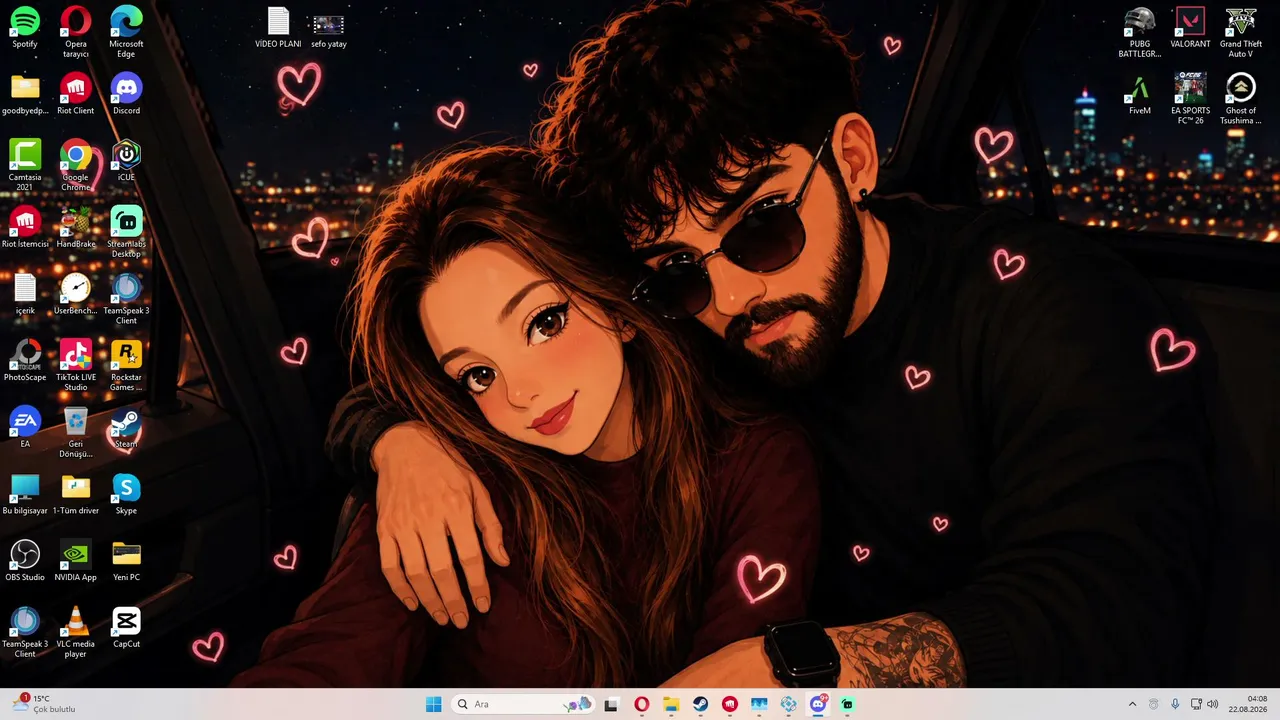Select the Riot İstemcisi desktop shortcut
The height and width of the screenshot is (720, 1280).
pos(25,227)
